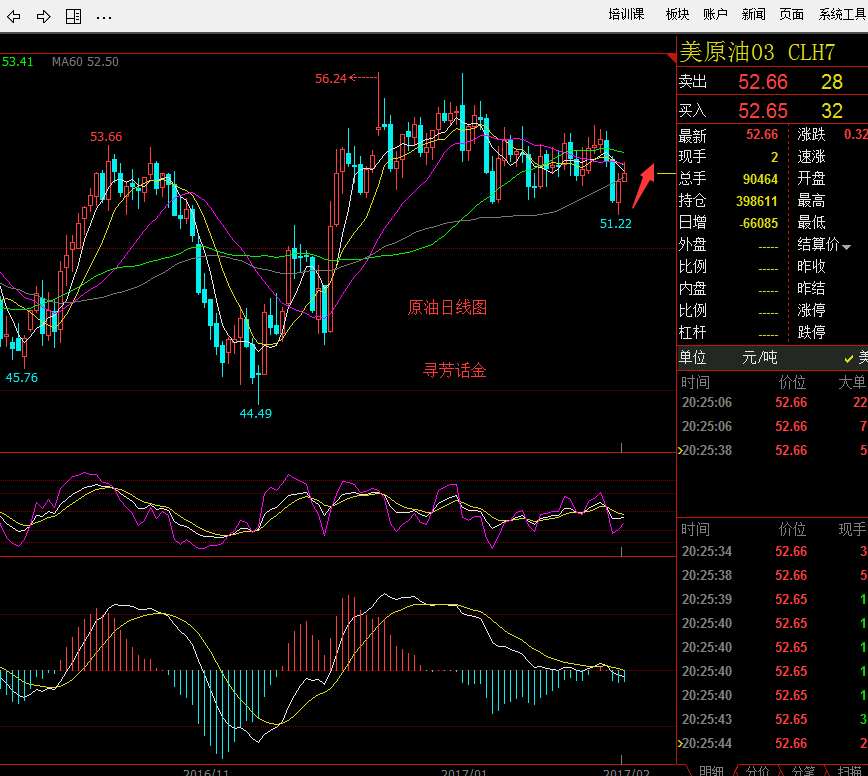The height and width of the screenshot is (776, 868).
Task: Select the MA60 52.50 indicator label
Action: point(85,62)
